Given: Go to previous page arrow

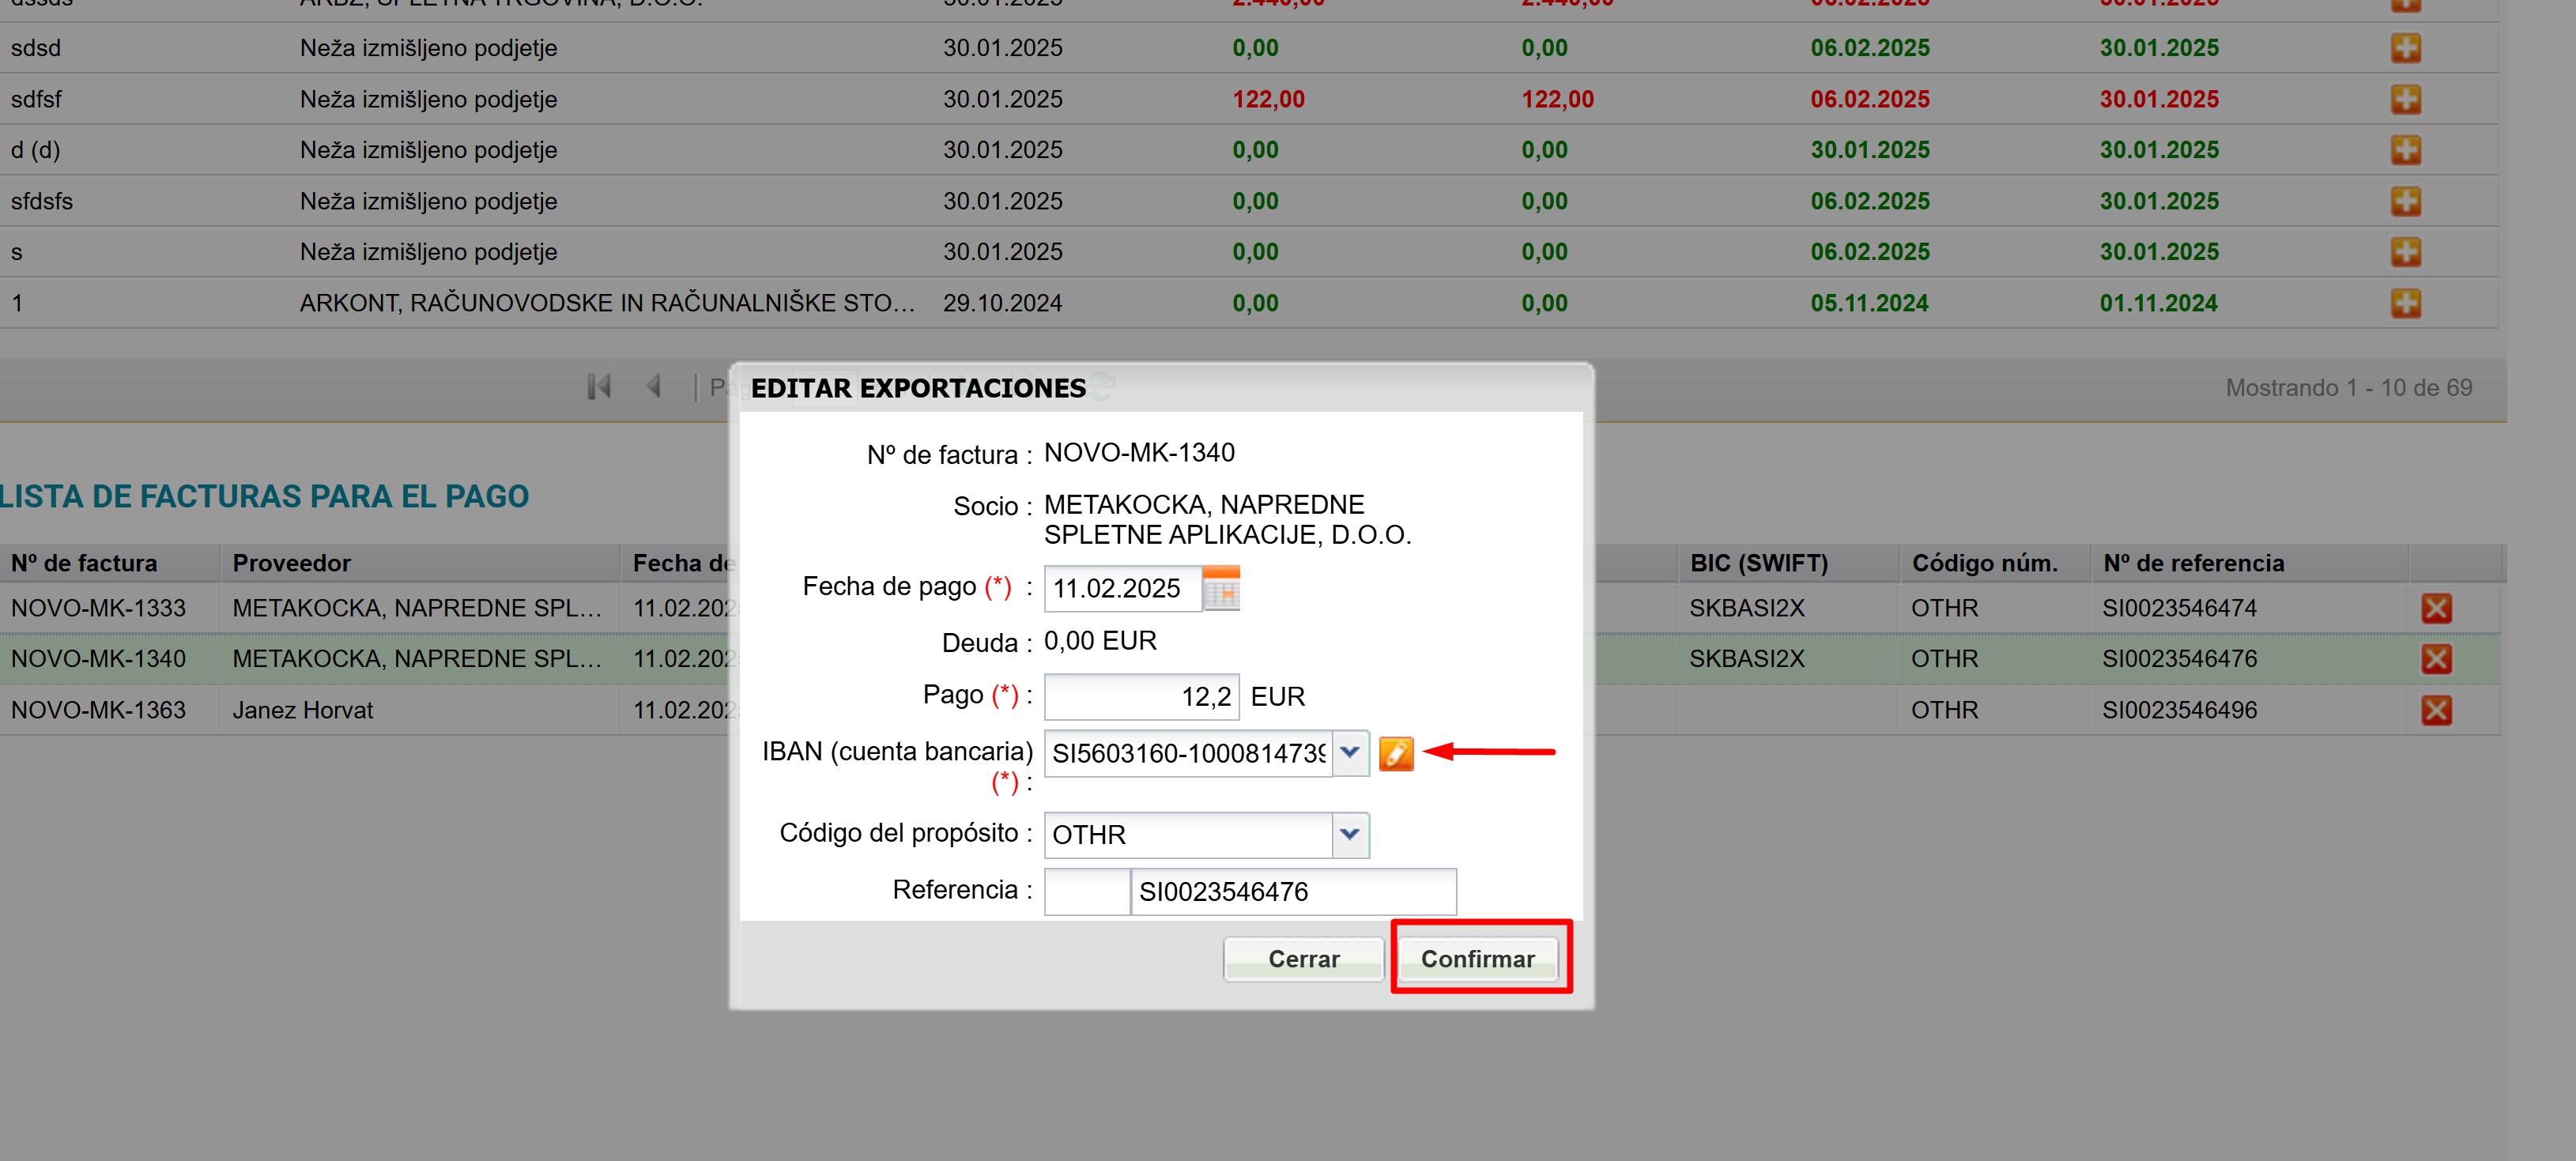Looking at the screenshot, I should pos(654,387).
